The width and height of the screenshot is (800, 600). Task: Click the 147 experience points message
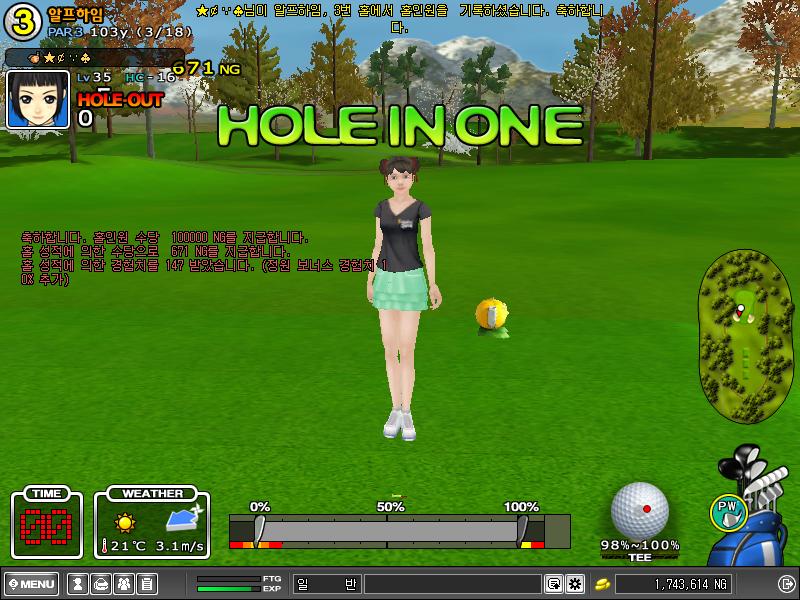pyautogui.click(x=204, y=272)
